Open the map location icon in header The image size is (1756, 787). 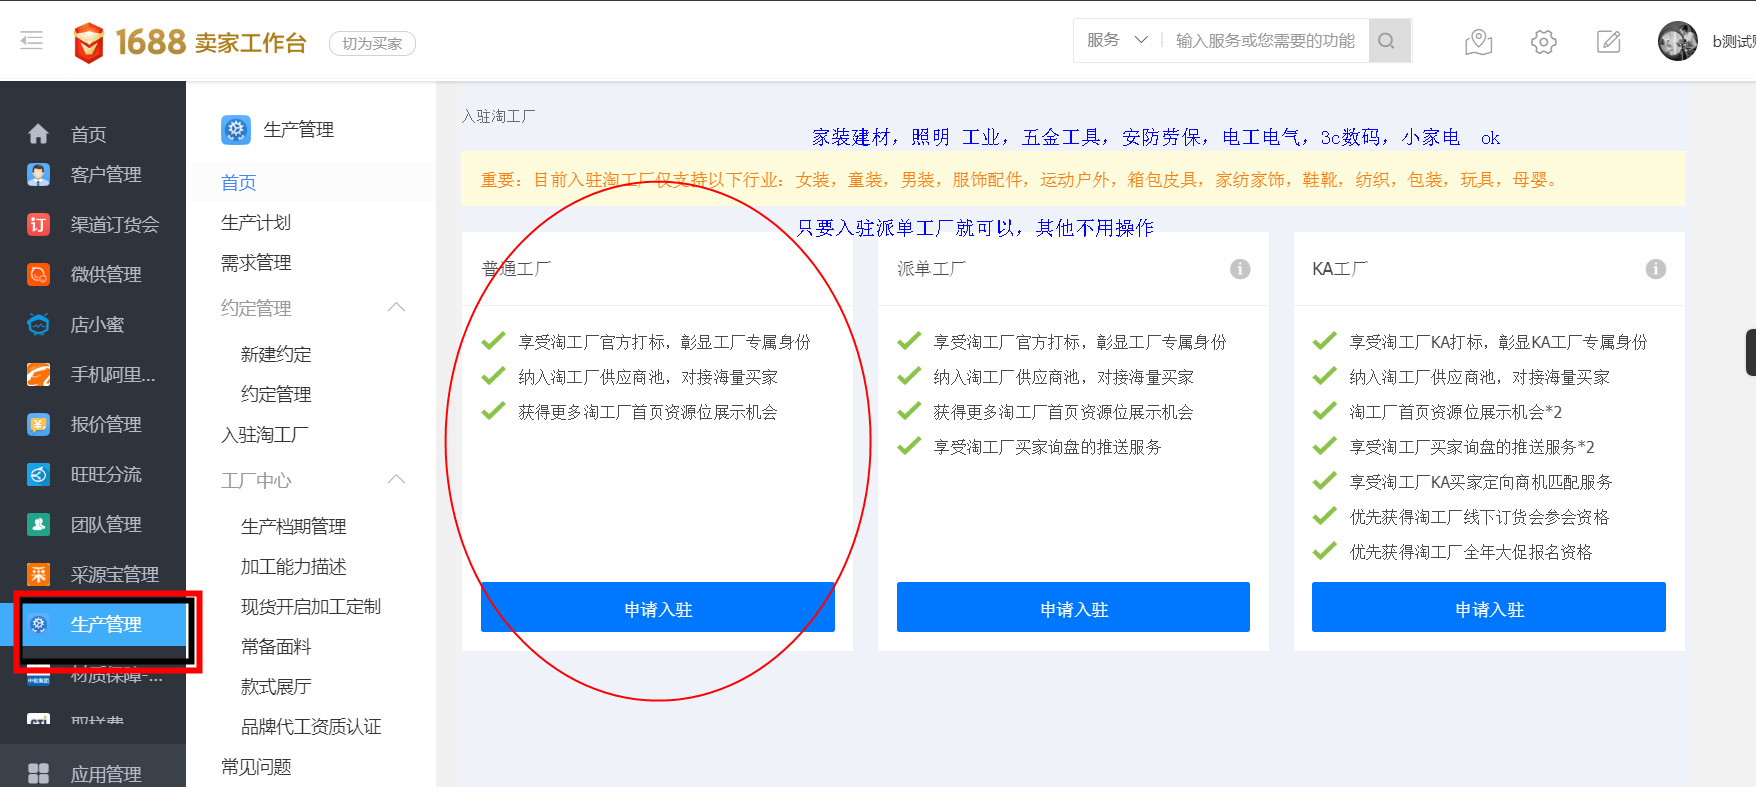1478,42
